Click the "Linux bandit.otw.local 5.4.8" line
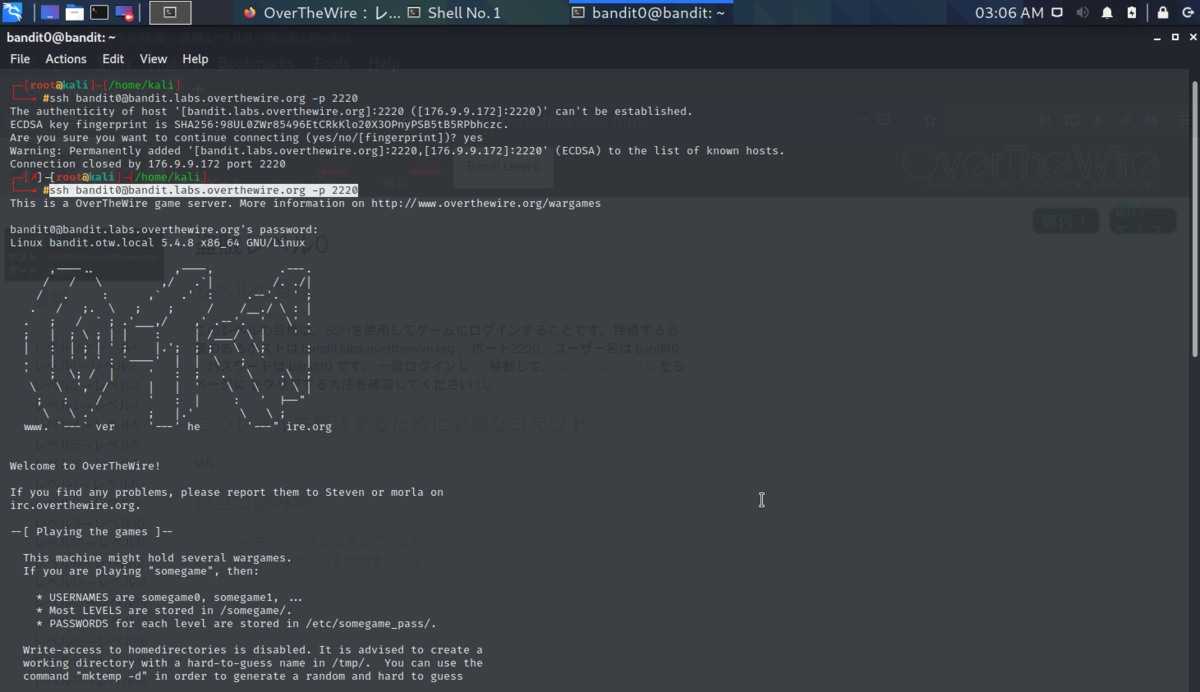This screenshot has width=1200, height=692. (x=157, y=242)
